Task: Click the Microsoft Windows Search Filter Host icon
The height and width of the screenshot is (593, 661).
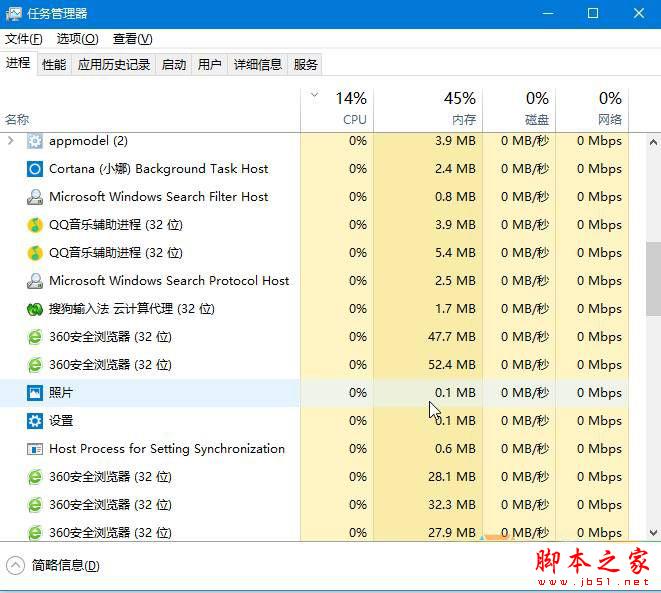Action: coord(35,197)
